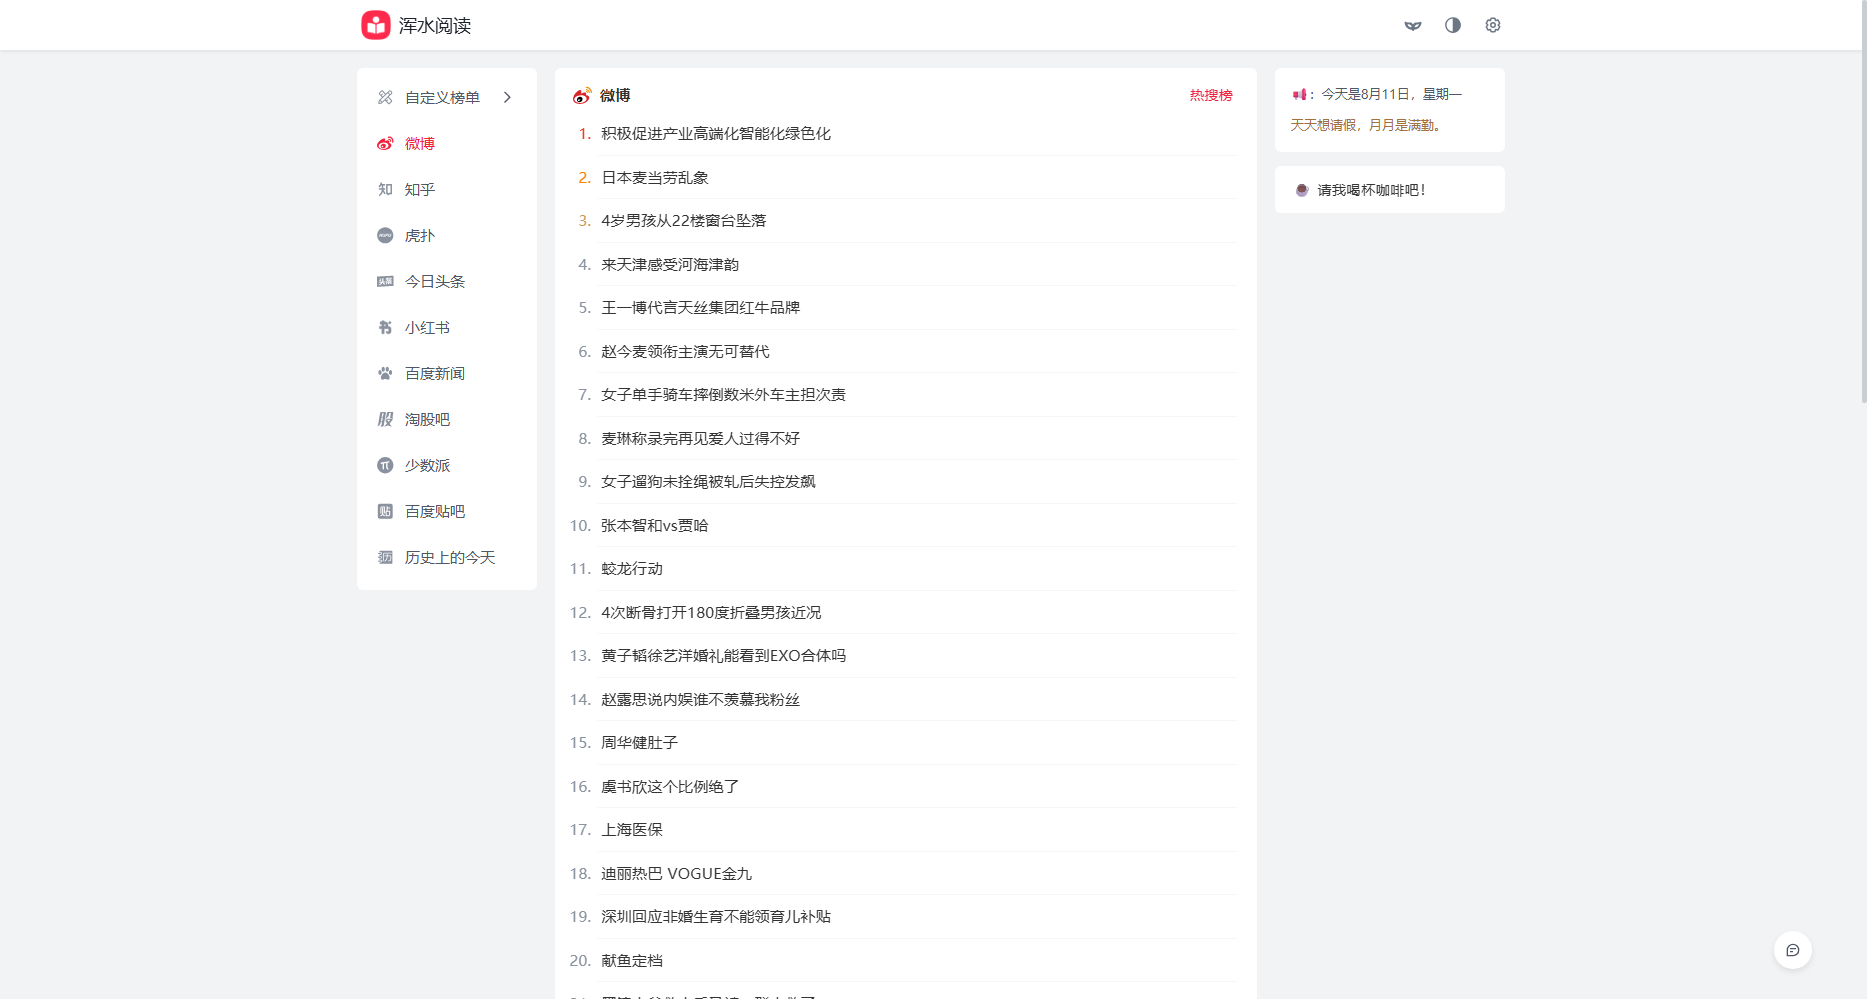This screenshot has width=1867, height=999.
Task: Click the 知乎 sidebar icon
Action: (385, 189)
